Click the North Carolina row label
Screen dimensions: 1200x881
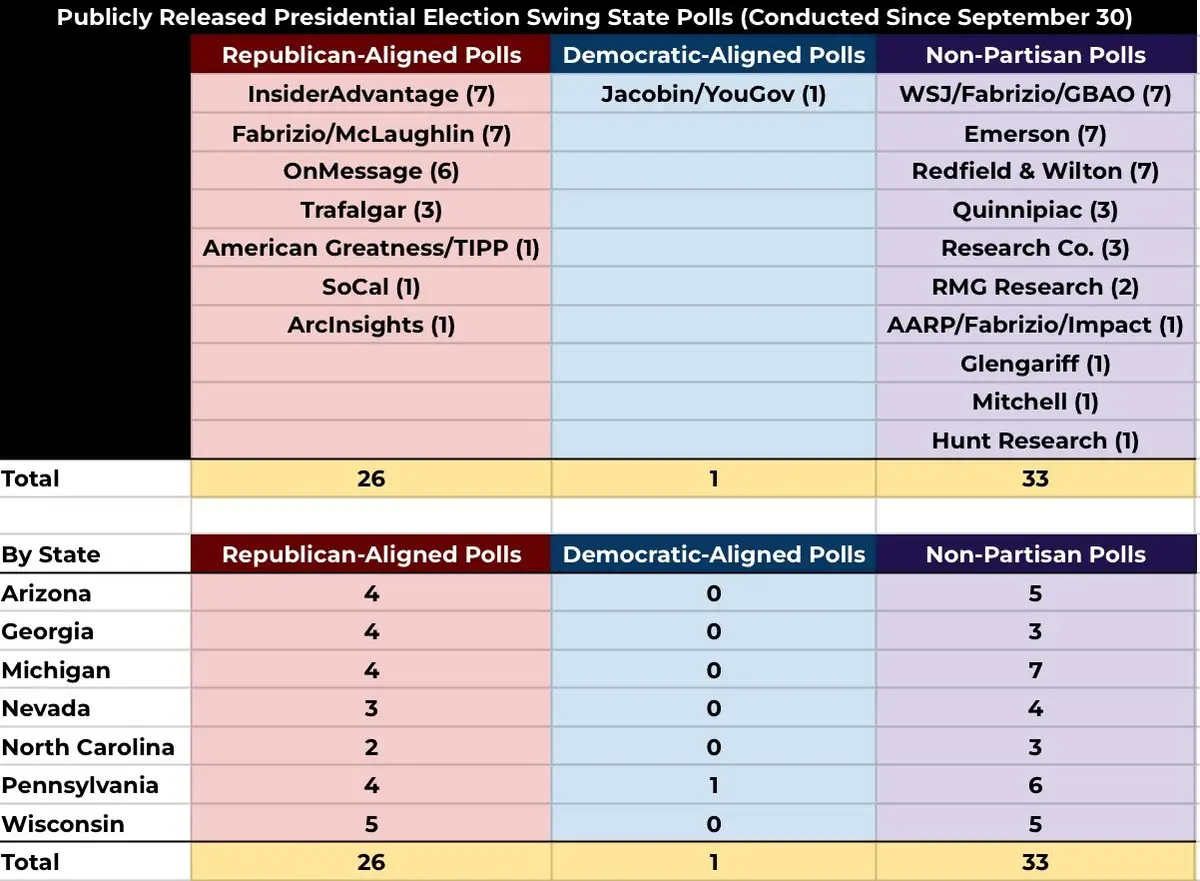coord(88,747)
